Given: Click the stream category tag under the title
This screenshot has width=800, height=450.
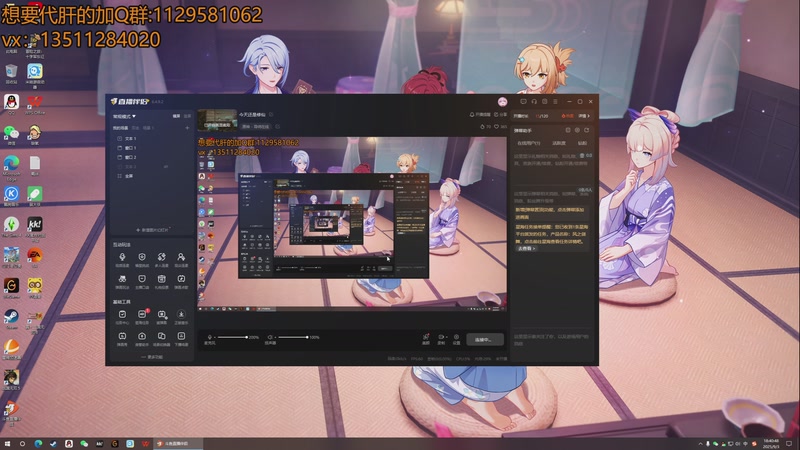Looking at the screenshot, I should click(x=255, y=127).
